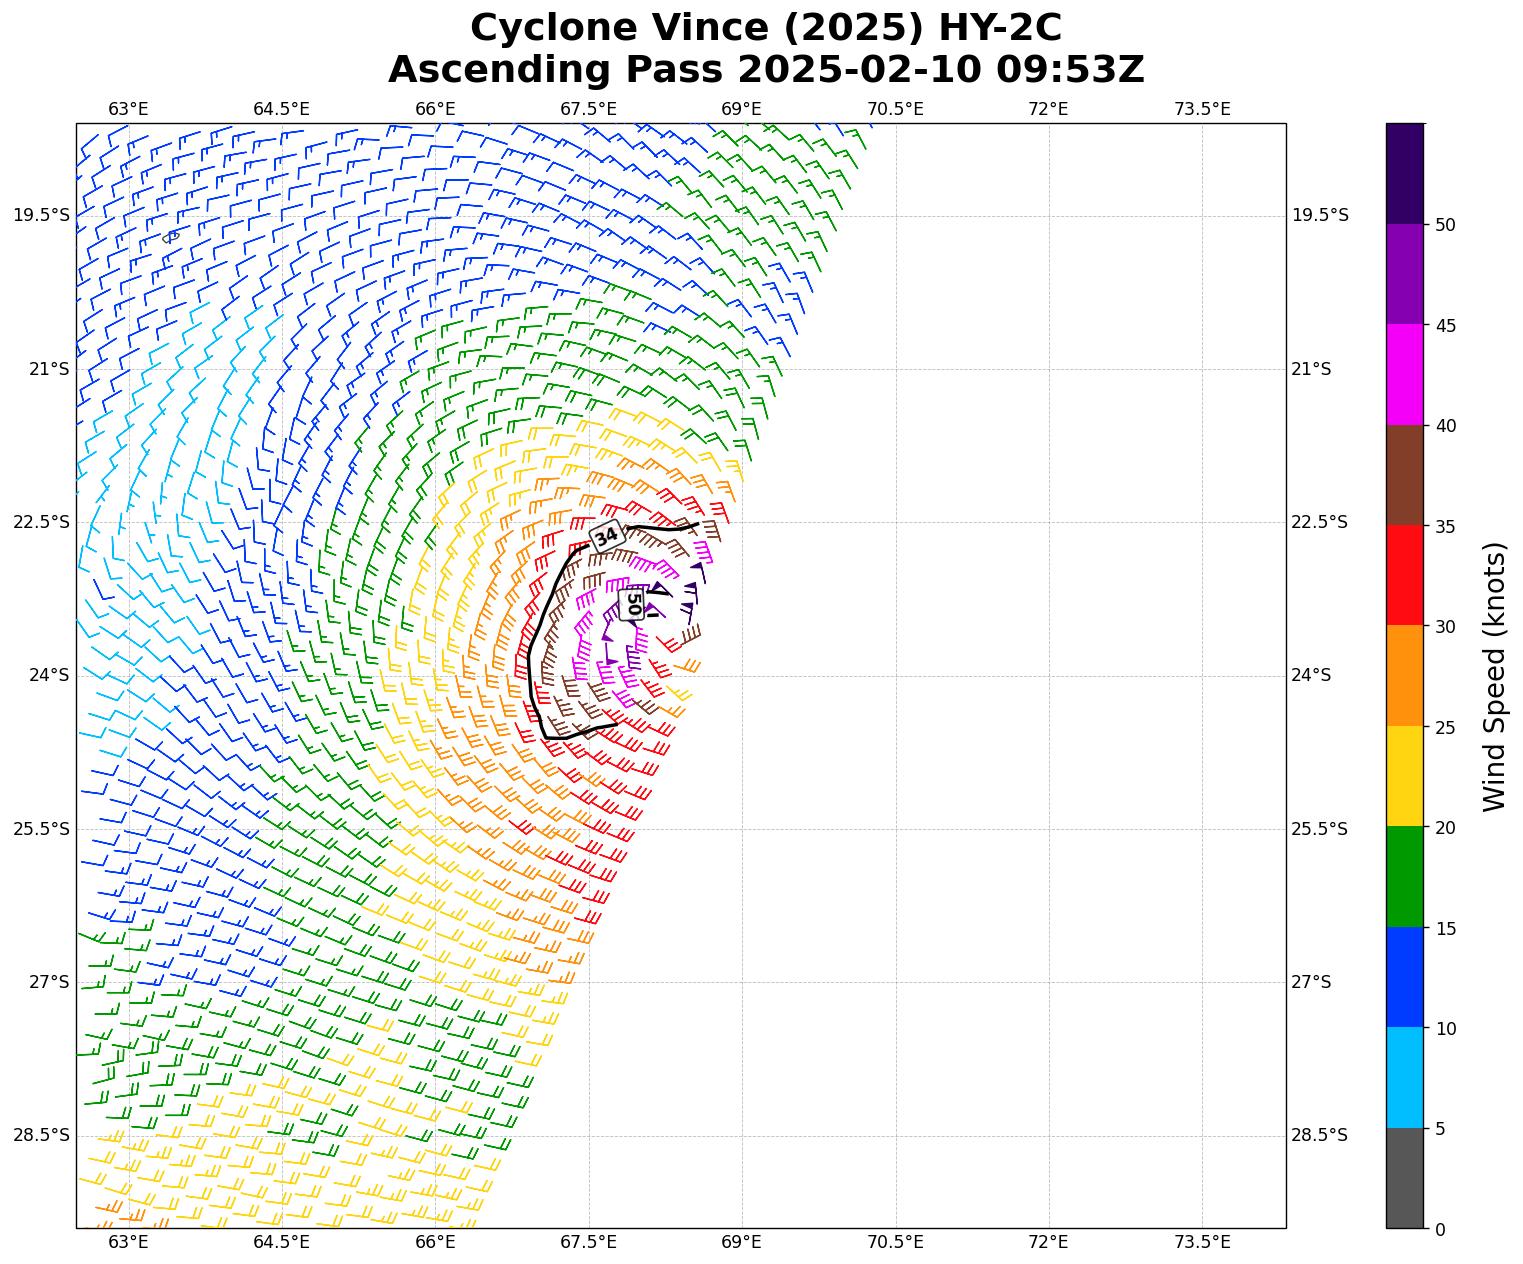Click the 24°S label on left axis
The height and width of the screenshot is (1264, 1523).
(x=49, y=675)
